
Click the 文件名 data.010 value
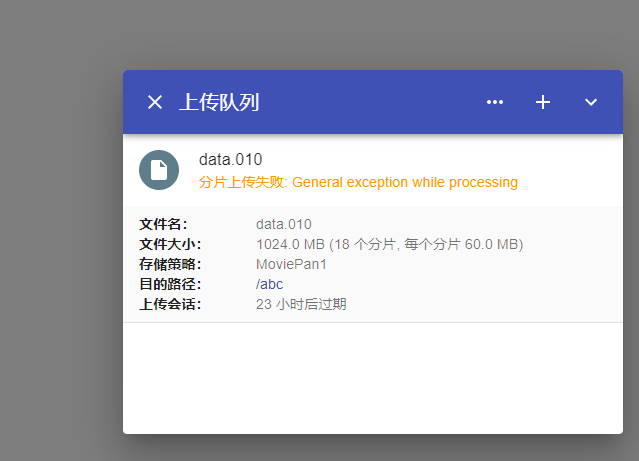(x=284, y=224)
